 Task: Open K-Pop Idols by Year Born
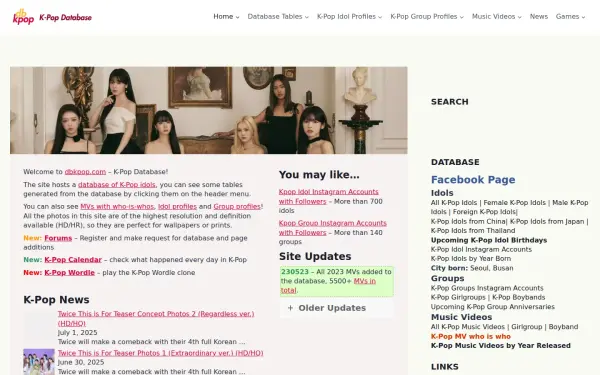click(x=471, y=259)
